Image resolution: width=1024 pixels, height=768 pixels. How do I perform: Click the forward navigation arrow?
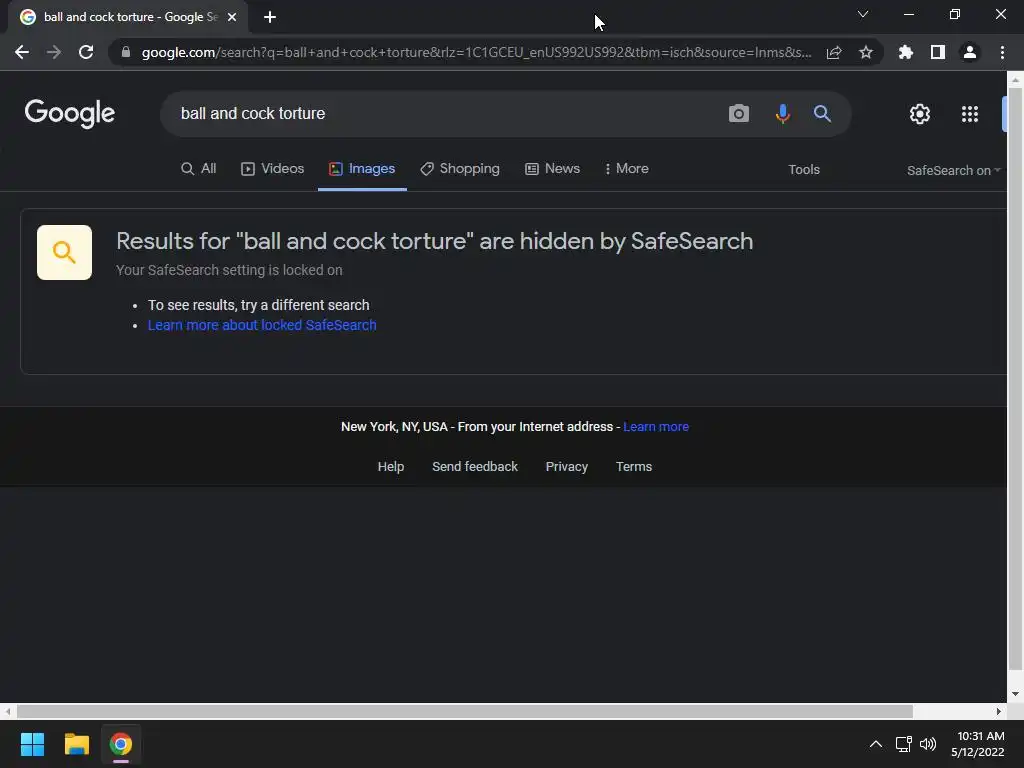[54, 52]
